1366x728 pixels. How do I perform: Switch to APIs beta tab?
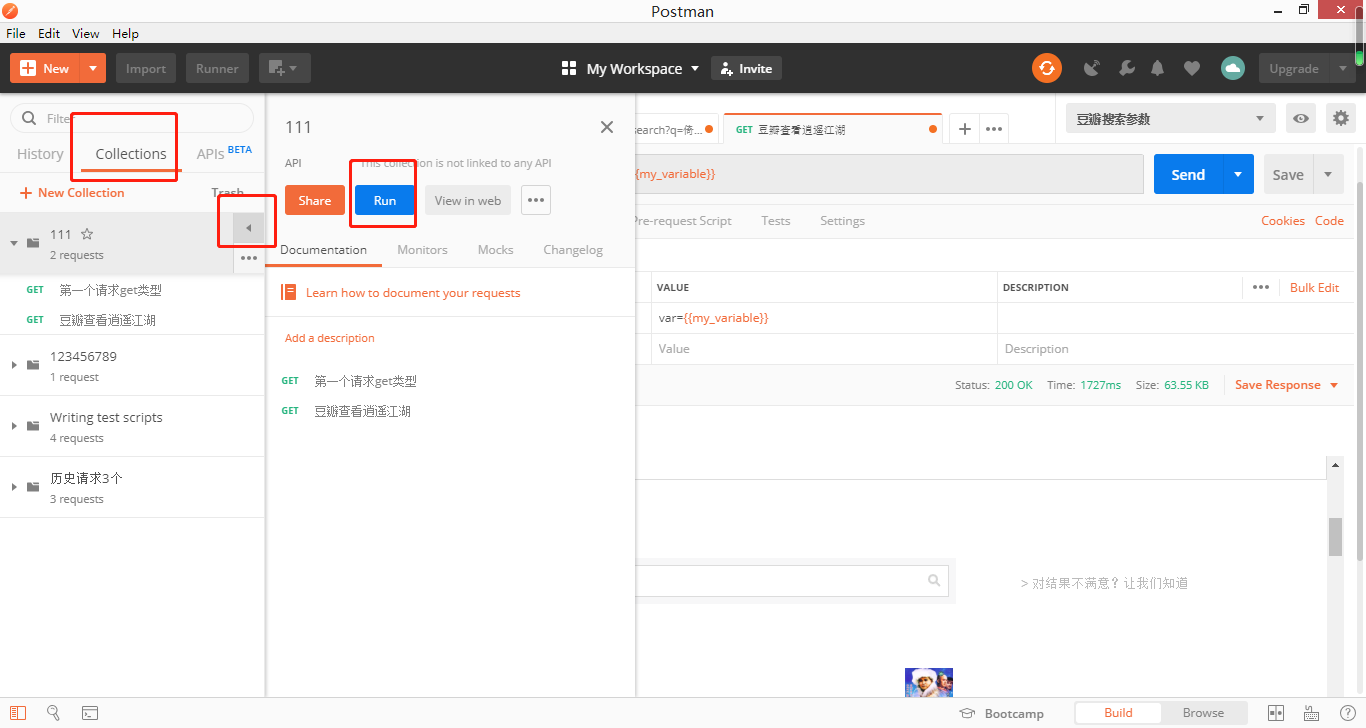click(x=224, y=153)
